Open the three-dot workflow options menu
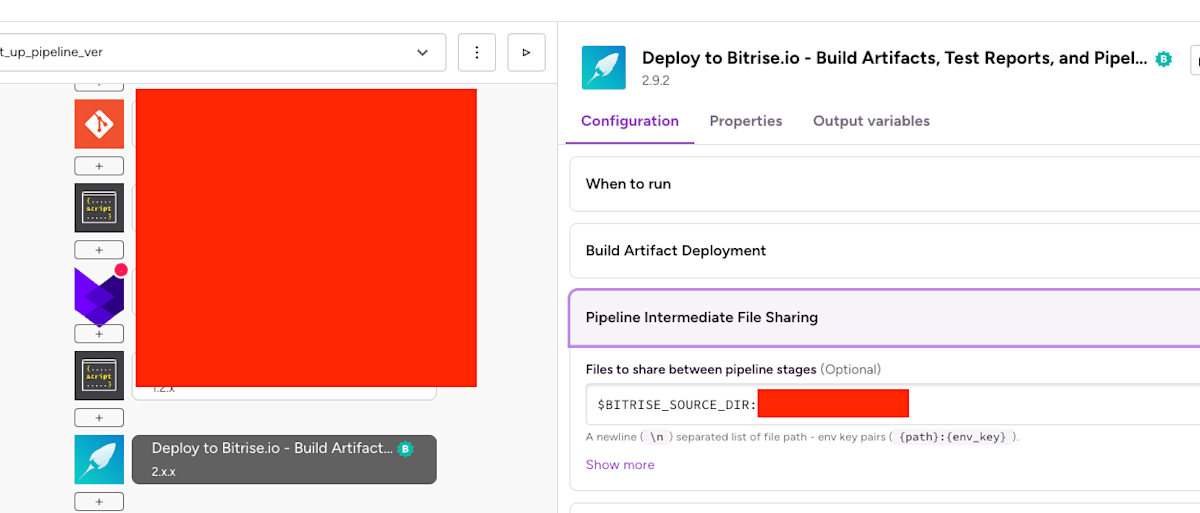Screen dimensions: 1200x513 pyautogui.click(x=477, y=52)
